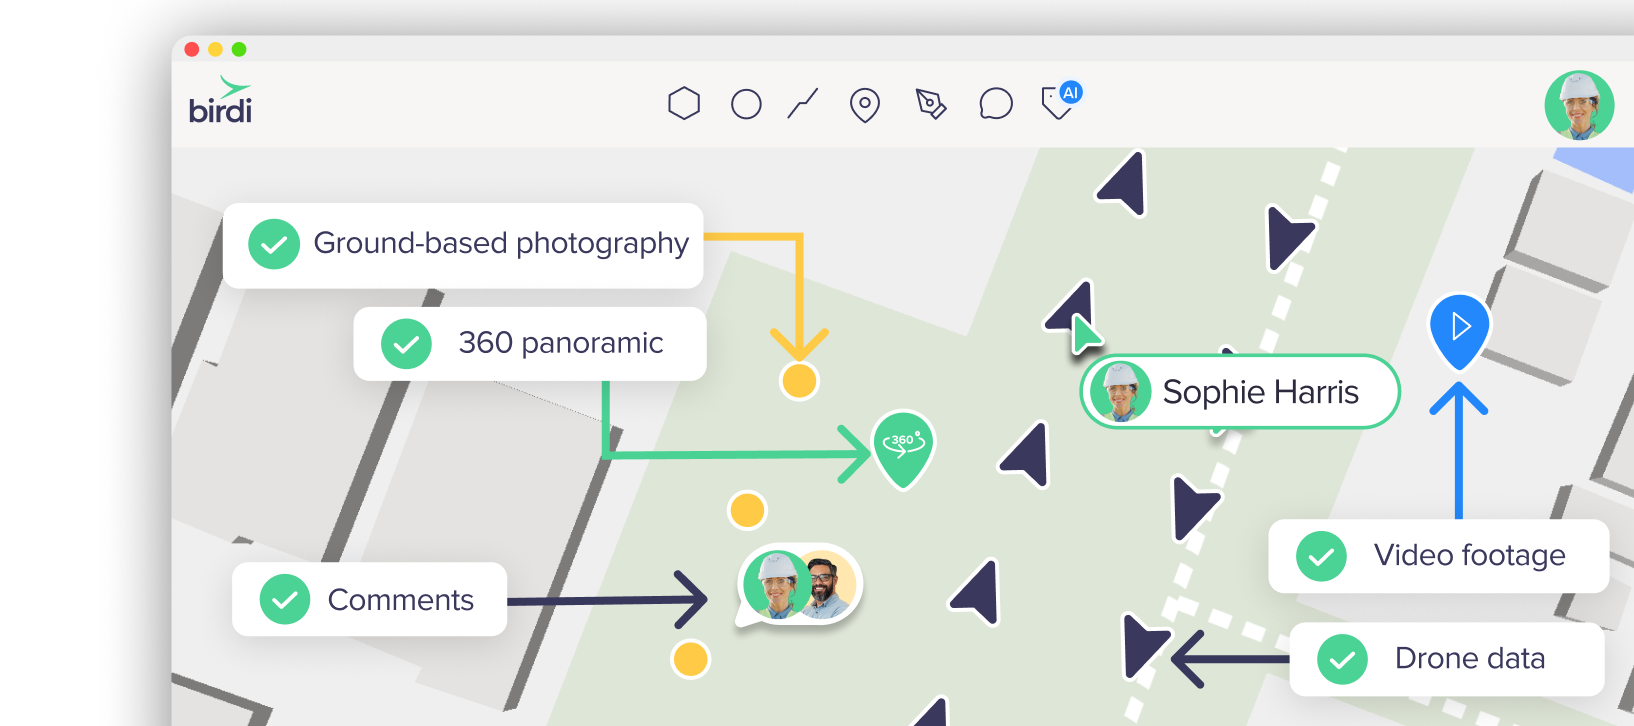Click the Video footage label text
The width and height of the screenshot is (1634, 726).
[x=1470, y=556]
